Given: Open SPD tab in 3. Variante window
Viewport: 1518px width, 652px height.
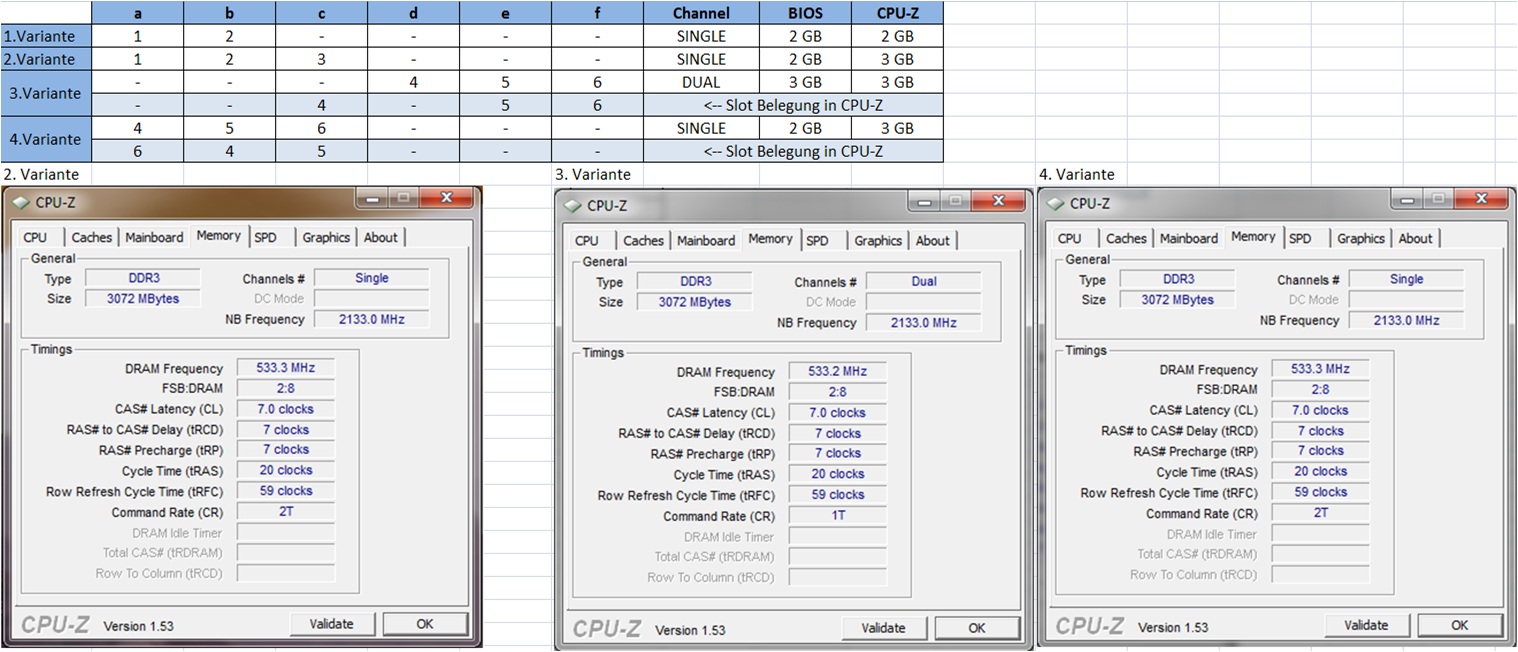Looking at the screenshot, I should pos(817,240).
